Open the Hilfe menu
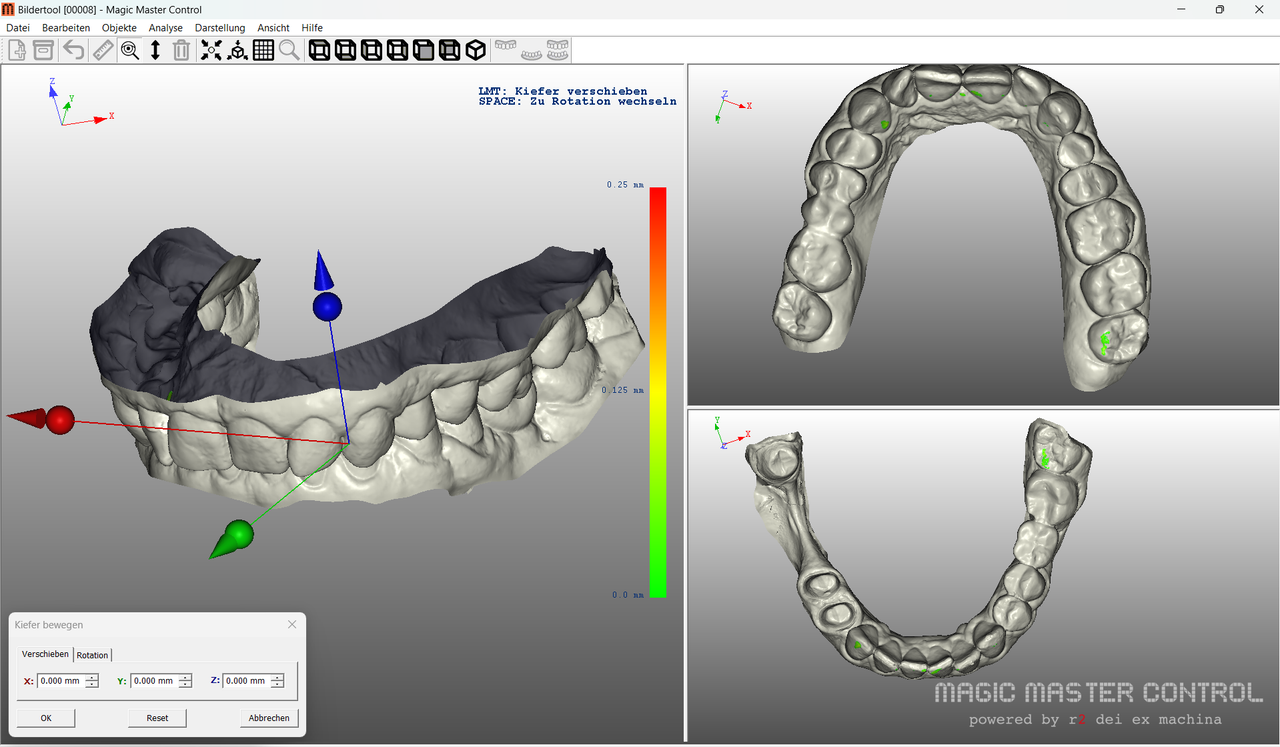1280x747 pixels. tap(312, 28)
